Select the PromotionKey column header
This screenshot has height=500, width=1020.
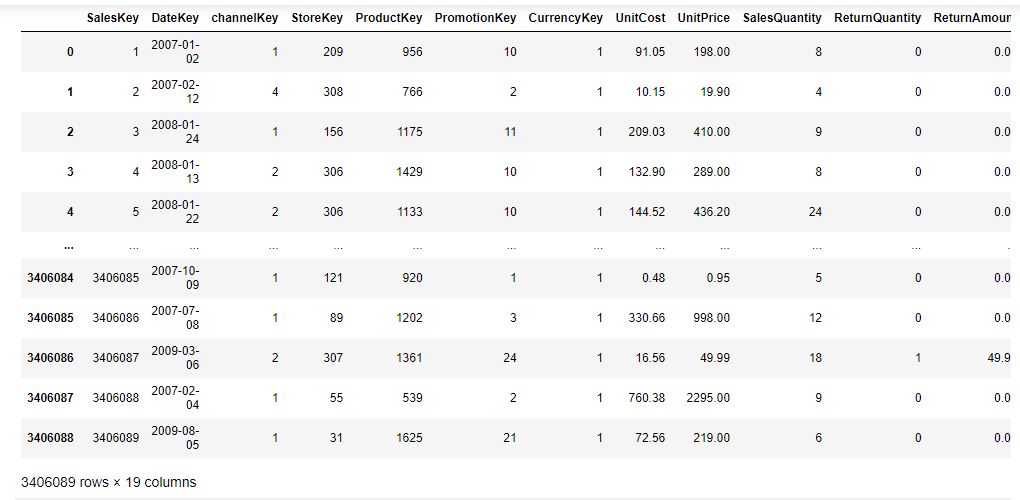pos(476,18)
